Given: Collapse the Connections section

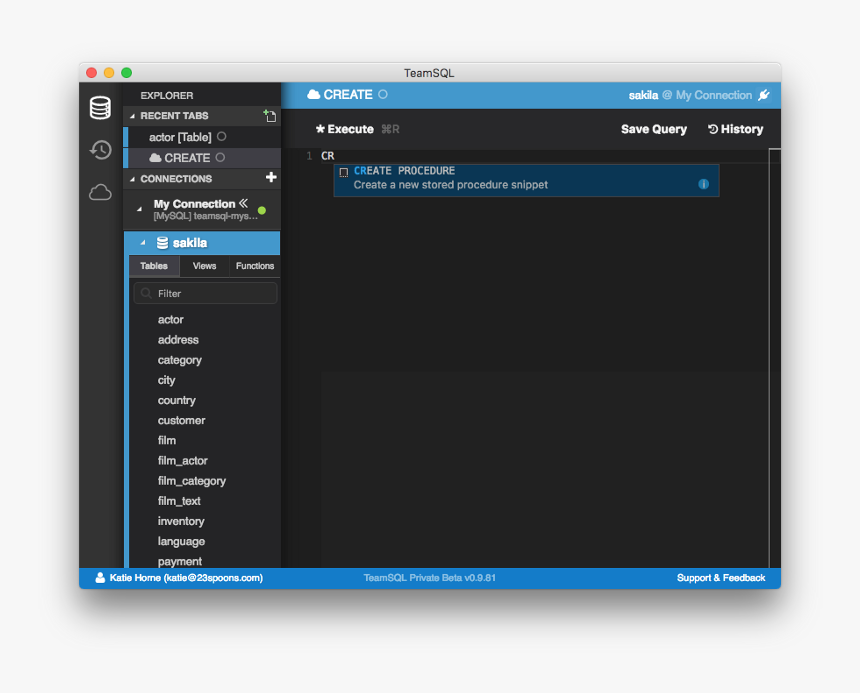Looking at the screenshot, I should [131, 179].
